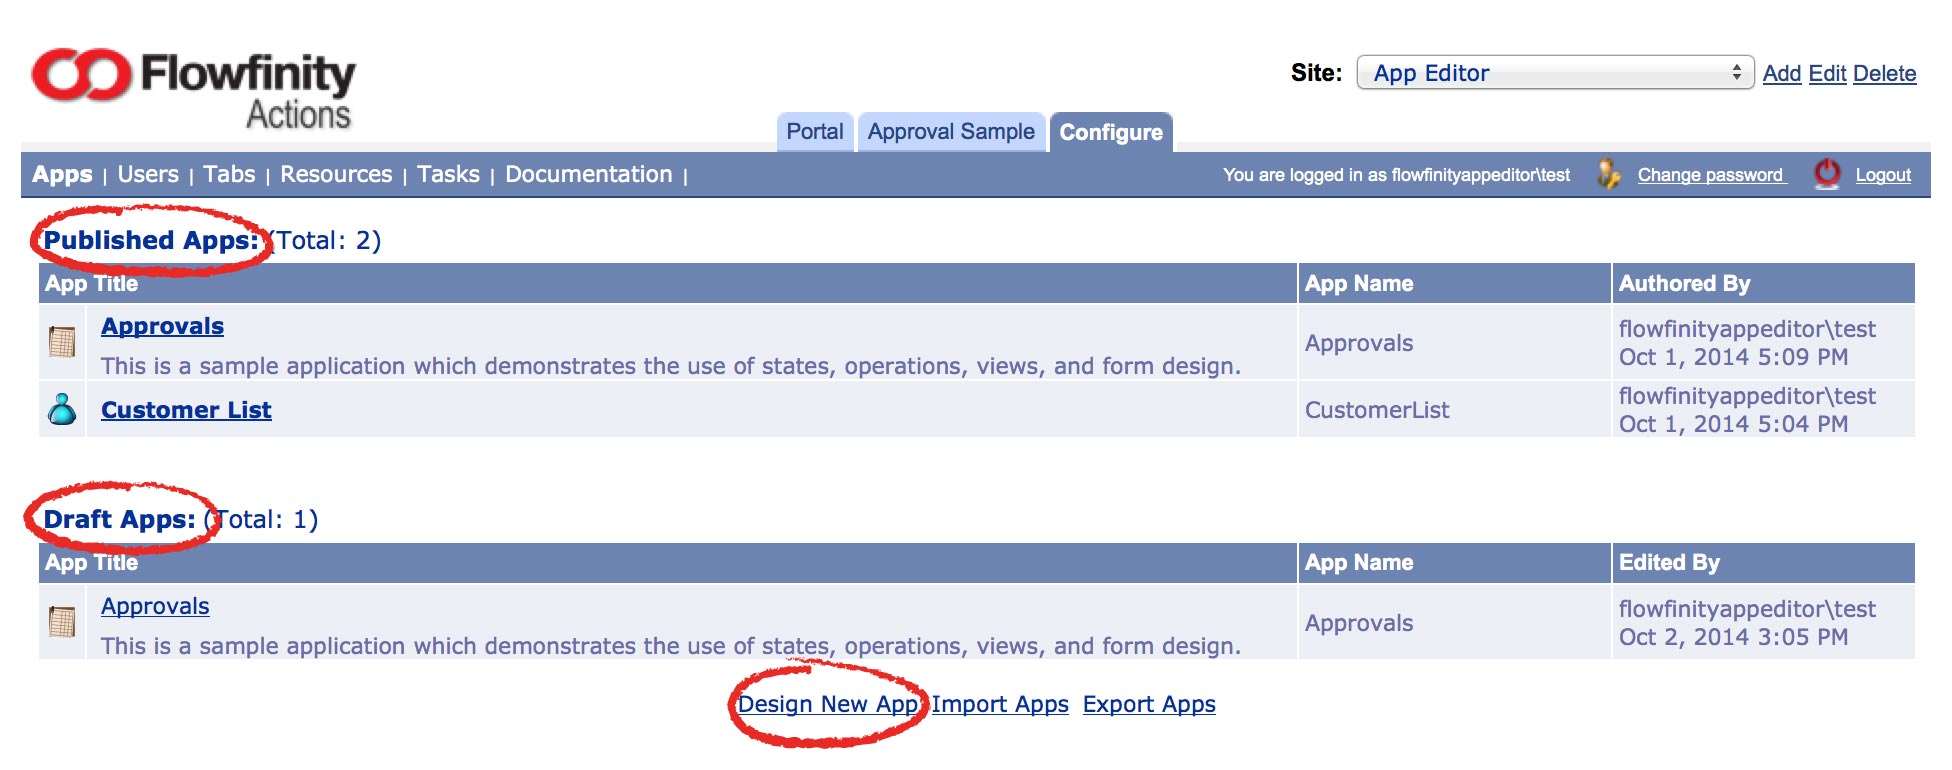Click the Approvals icon in Draft Apps
Viewport: 1952px width, 770px height.
62,622
